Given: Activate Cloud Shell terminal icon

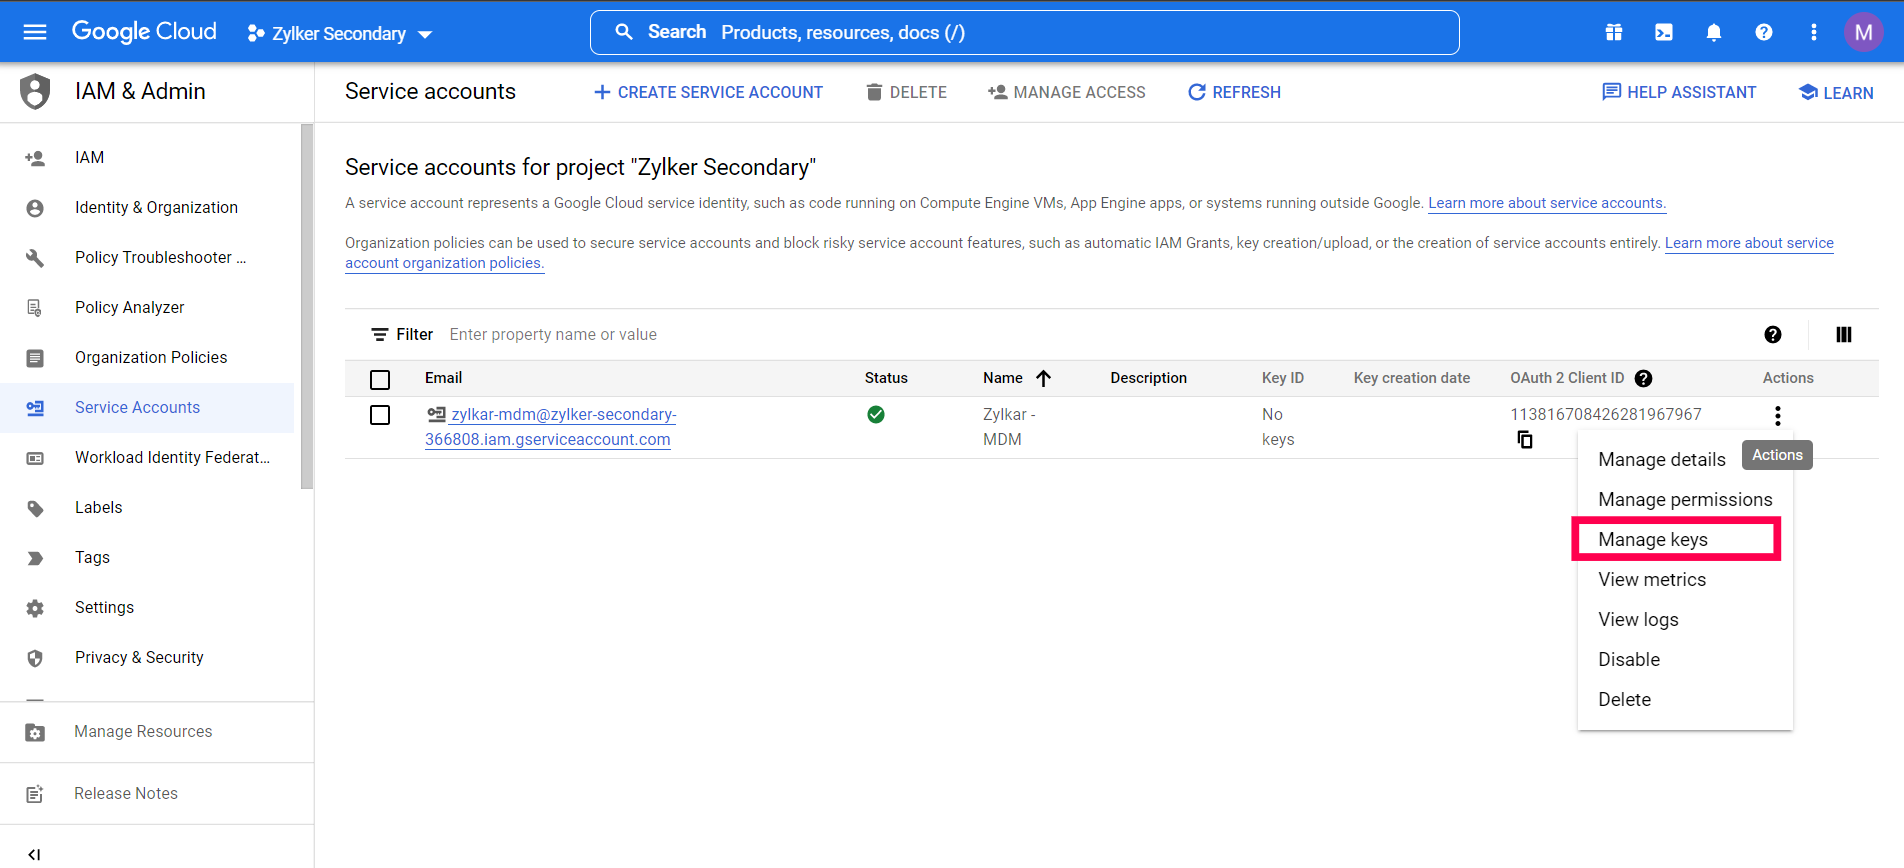Looking at the screenshot, I should [1664, 32].
